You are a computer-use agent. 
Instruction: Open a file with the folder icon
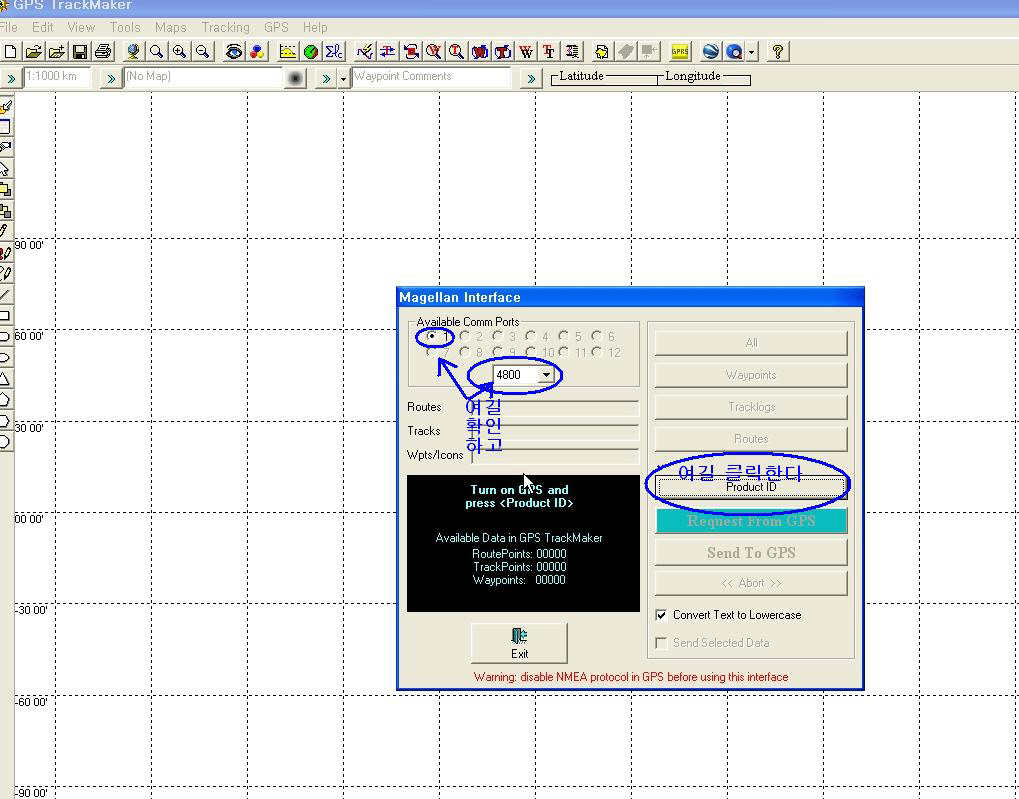[34, 51]
